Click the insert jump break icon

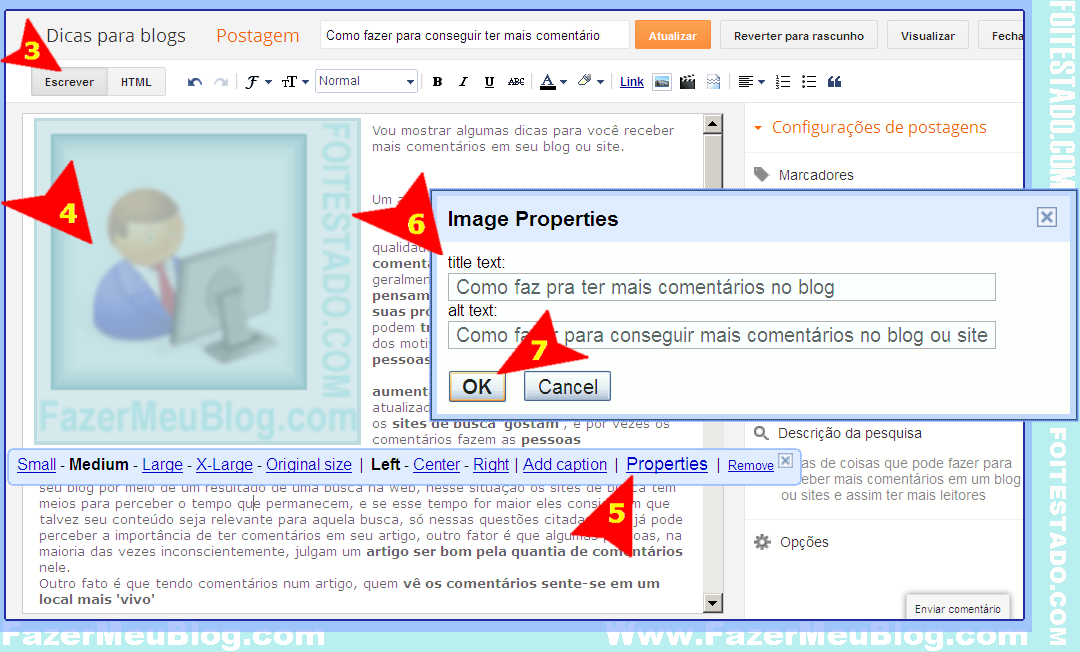click(x=714, y=82)
